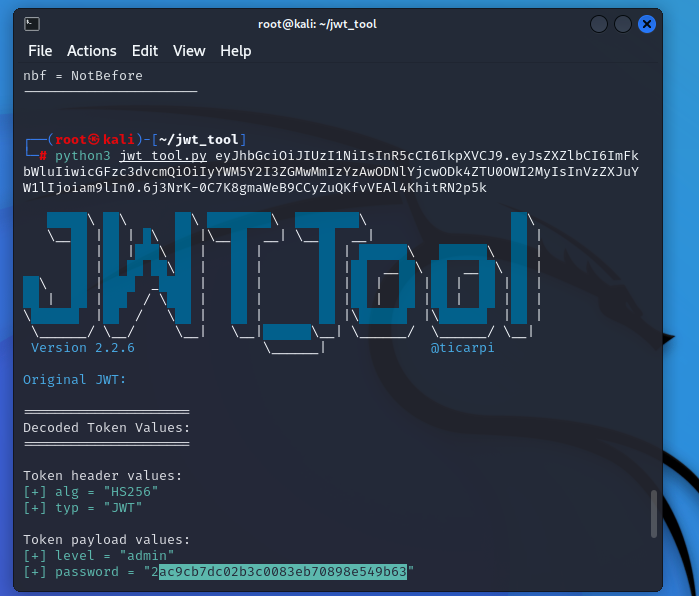This screenshot has width=699, height=596.
Task: Click the window title 'root@kali: ~/jwt_tool'
Action: [x=317, y=24]
